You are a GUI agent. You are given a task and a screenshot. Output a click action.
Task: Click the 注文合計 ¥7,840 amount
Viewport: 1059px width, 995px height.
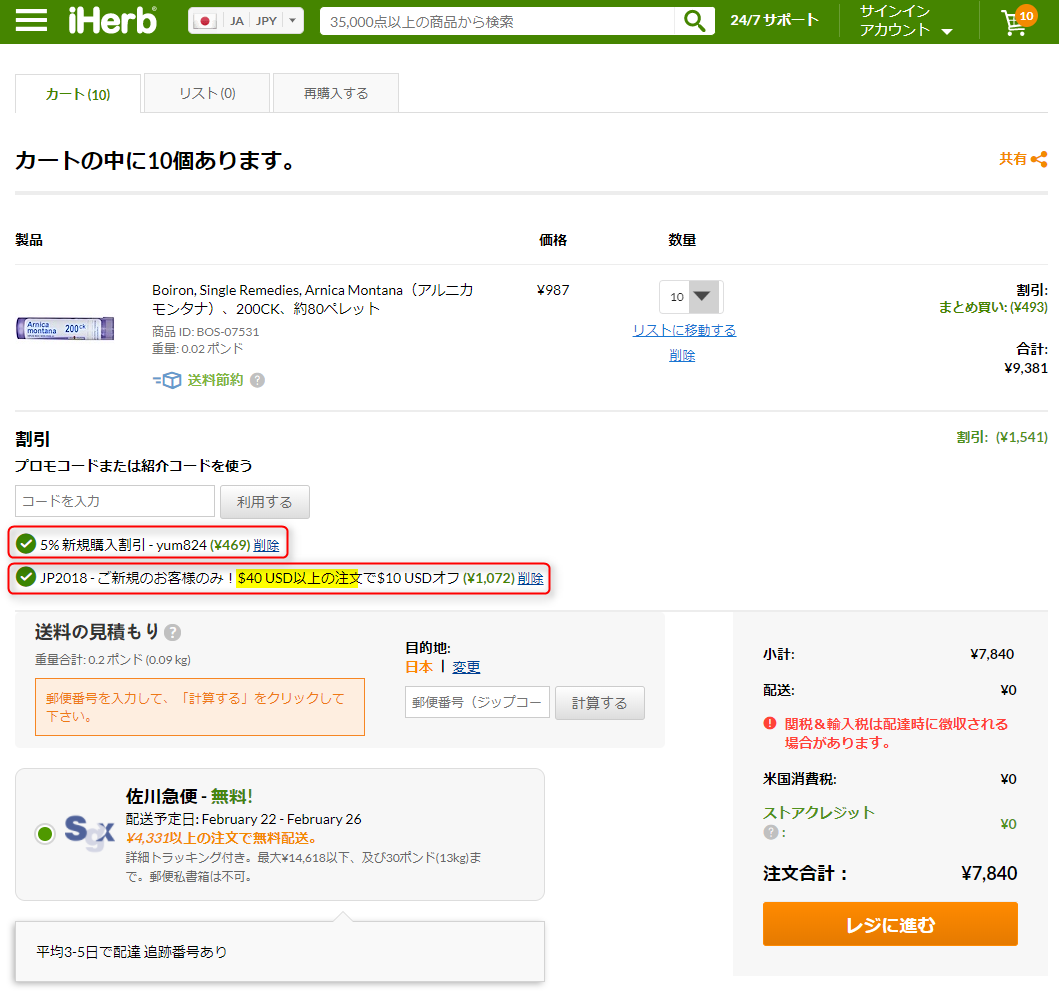[989, 873]
